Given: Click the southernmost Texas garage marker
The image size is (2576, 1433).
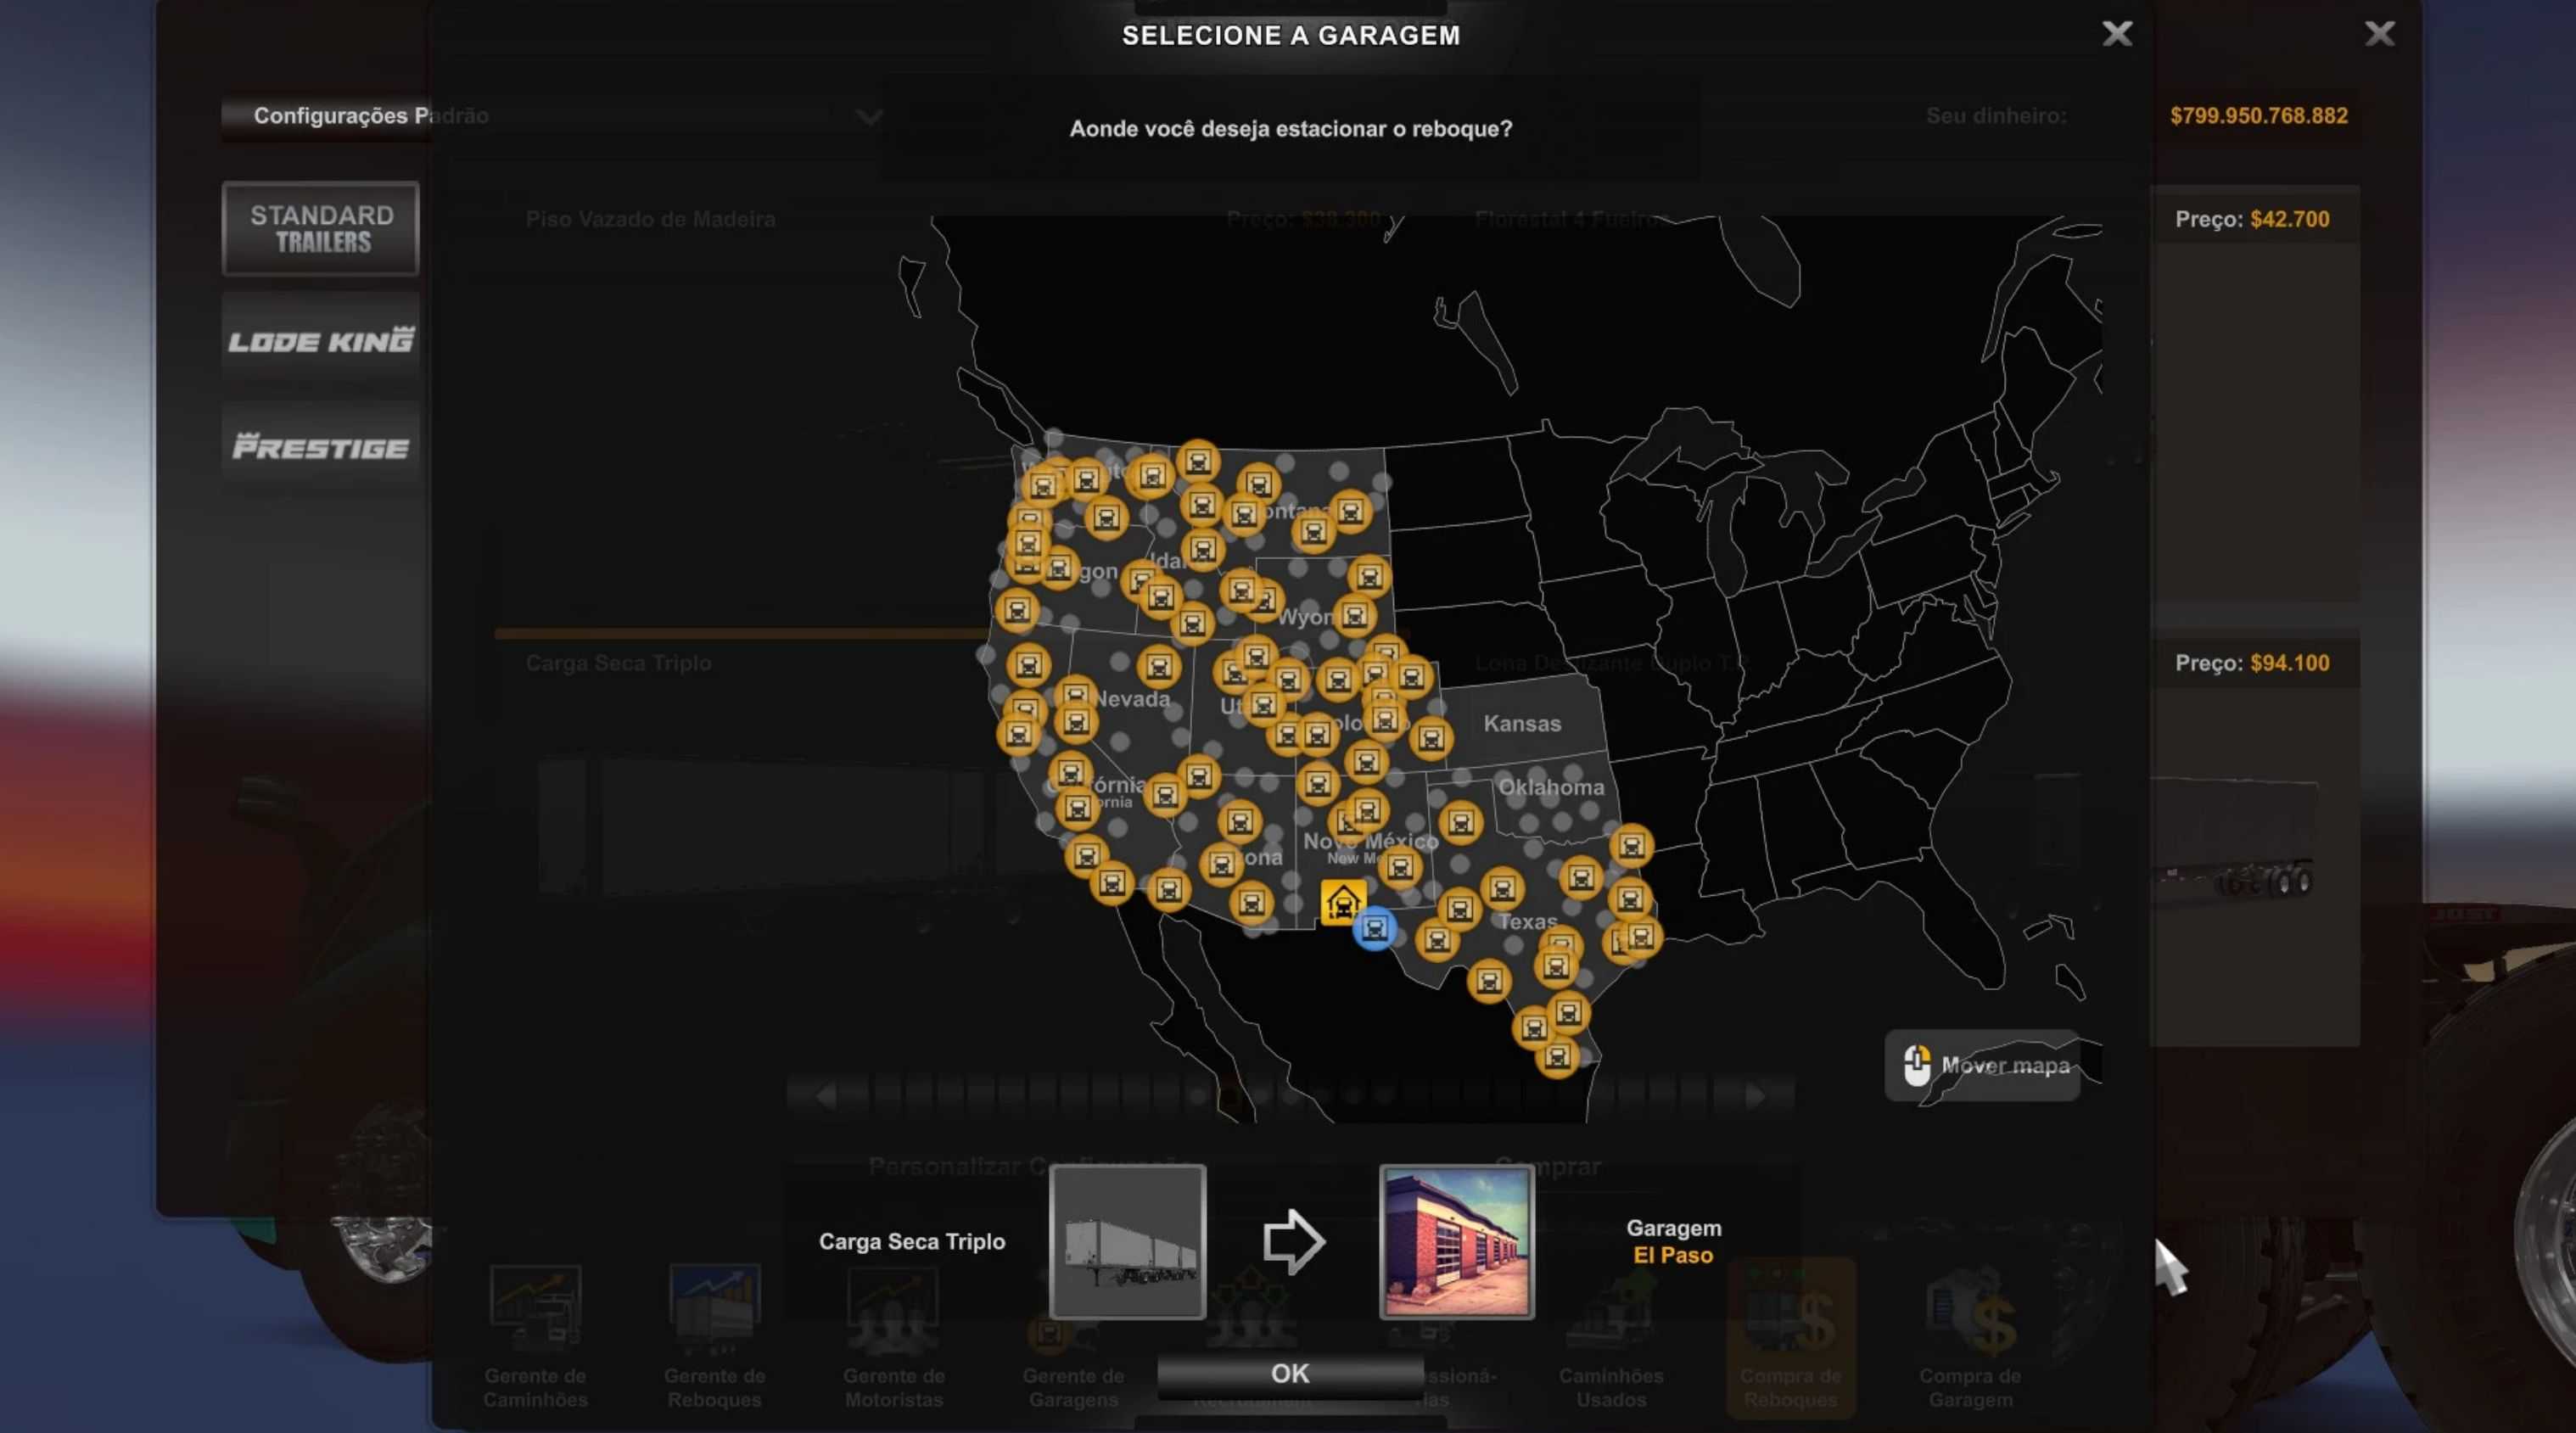Looking at the screenshot, I should pyautogui.click(x=1556, y=1056).
